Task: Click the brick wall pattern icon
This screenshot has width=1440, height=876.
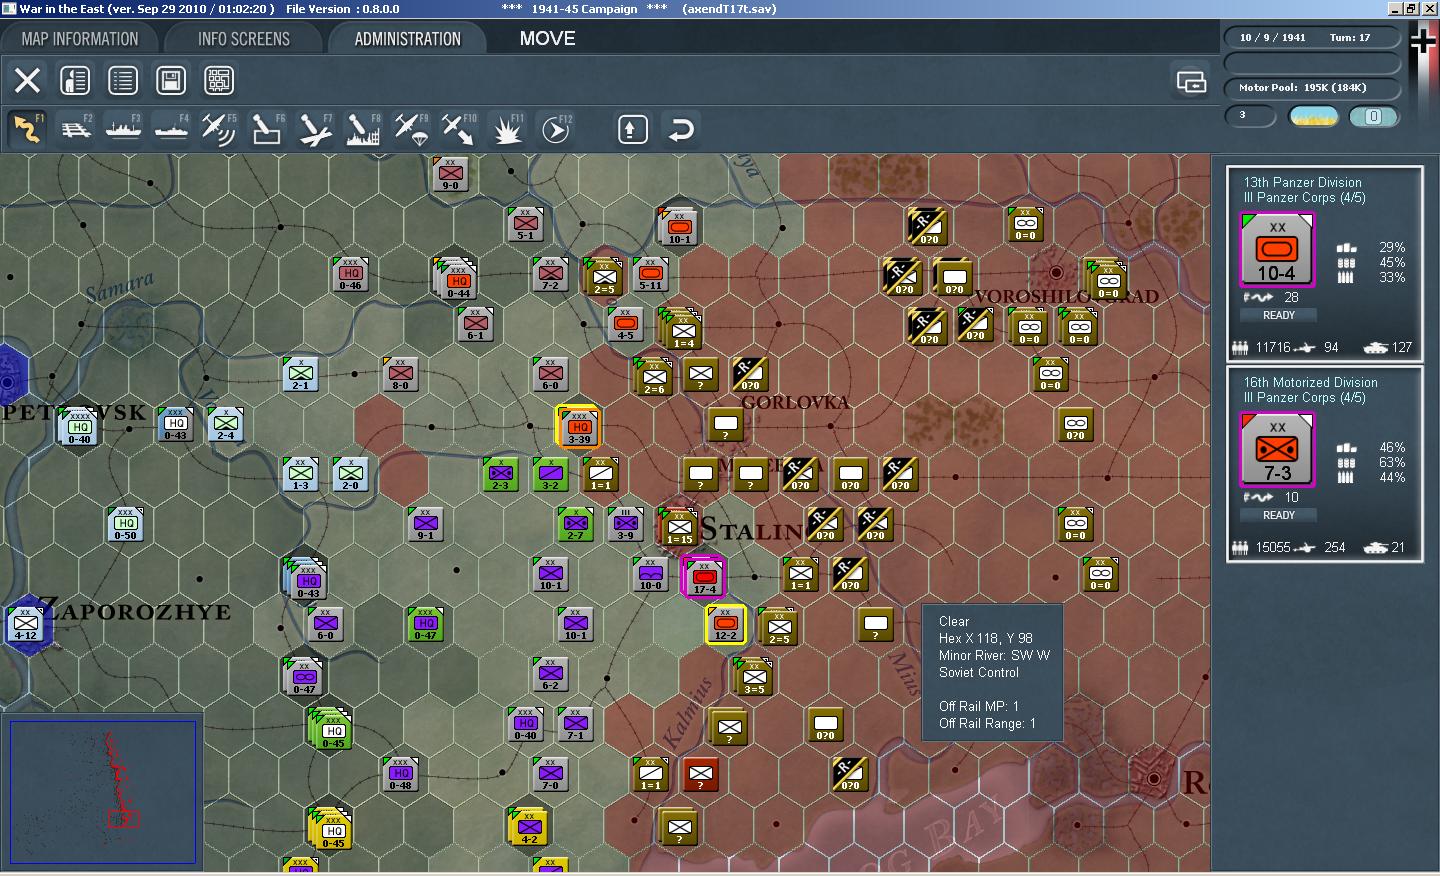Action: coord(219,80)
